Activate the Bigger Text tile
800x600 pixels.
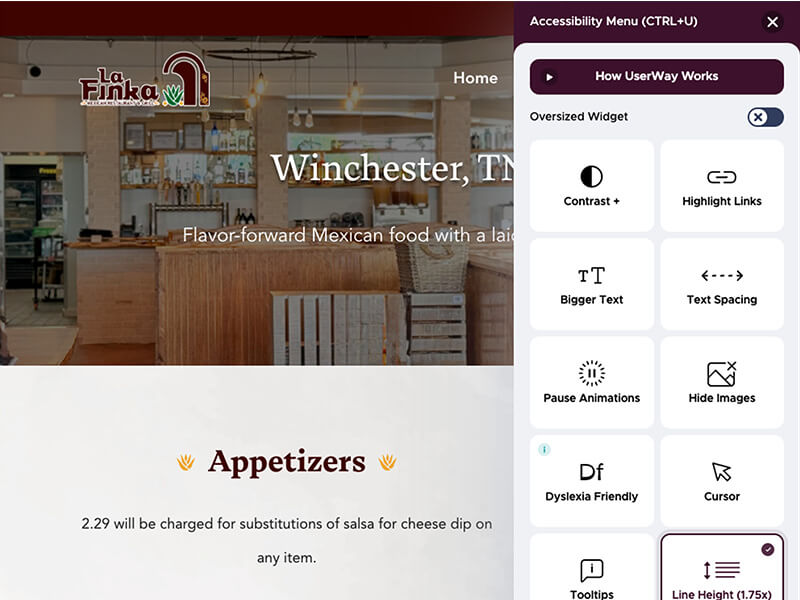(591, 284)
